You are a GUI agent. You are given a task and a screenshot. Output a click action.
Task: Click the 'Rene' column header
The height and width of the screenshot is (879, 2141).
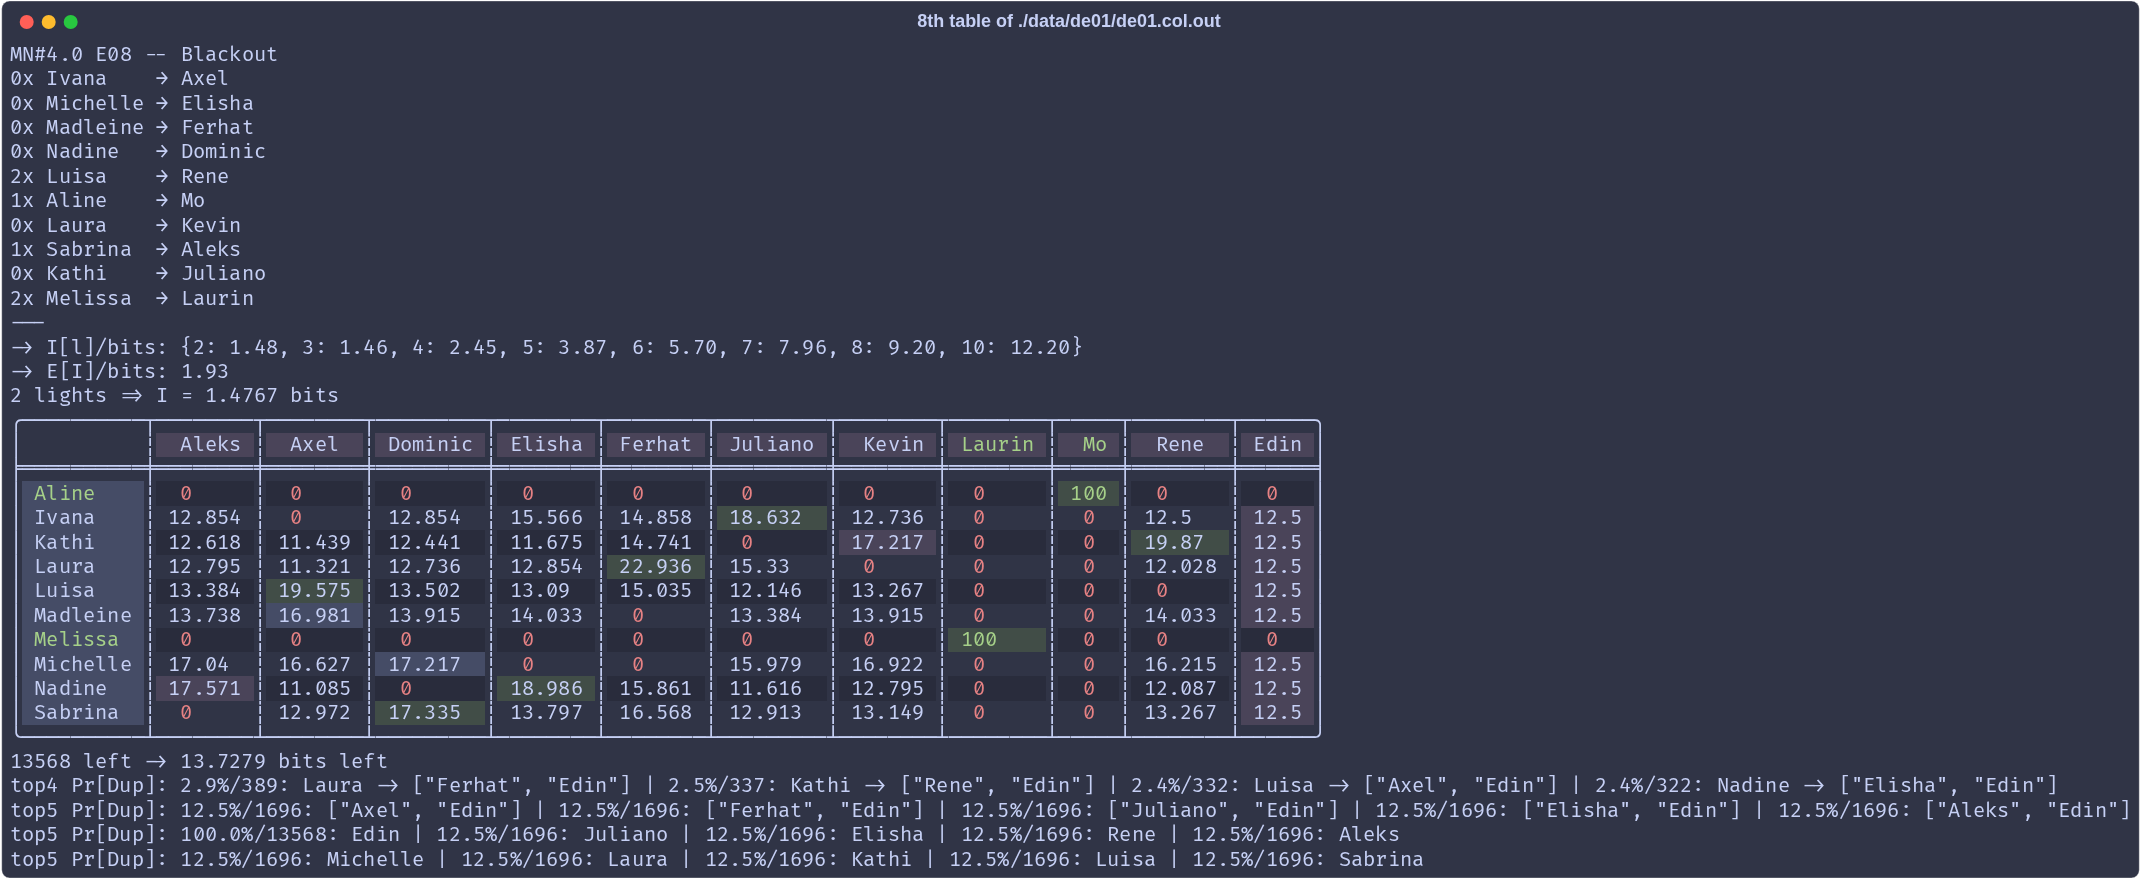[x=1180, y=444]
